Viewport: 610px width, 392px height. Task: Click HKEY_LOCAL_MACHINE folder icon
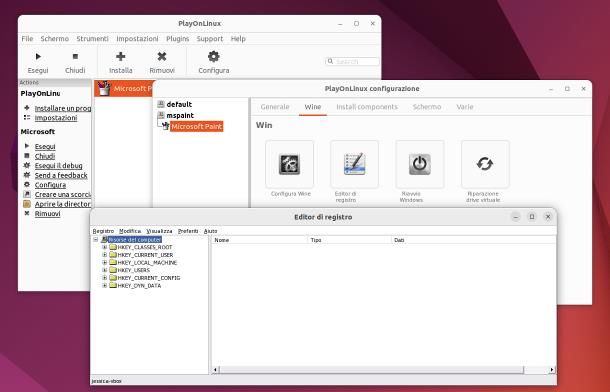coord(113,262)
